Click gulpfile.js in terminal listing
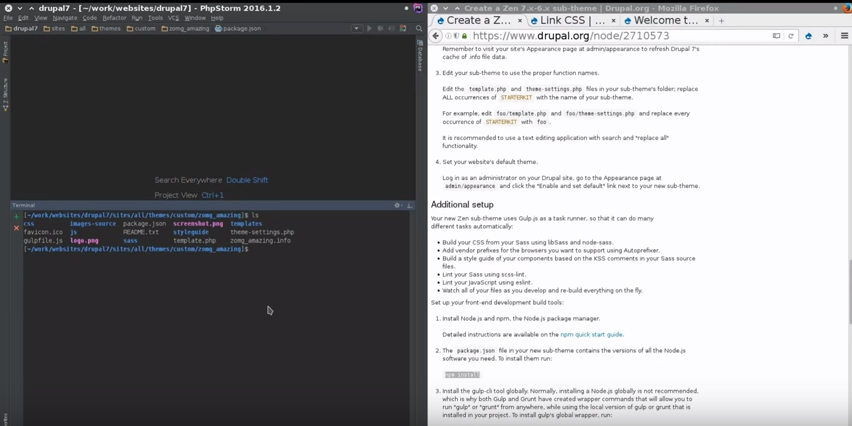The height and width of the screenshot is (426, 852). (43, 240)
